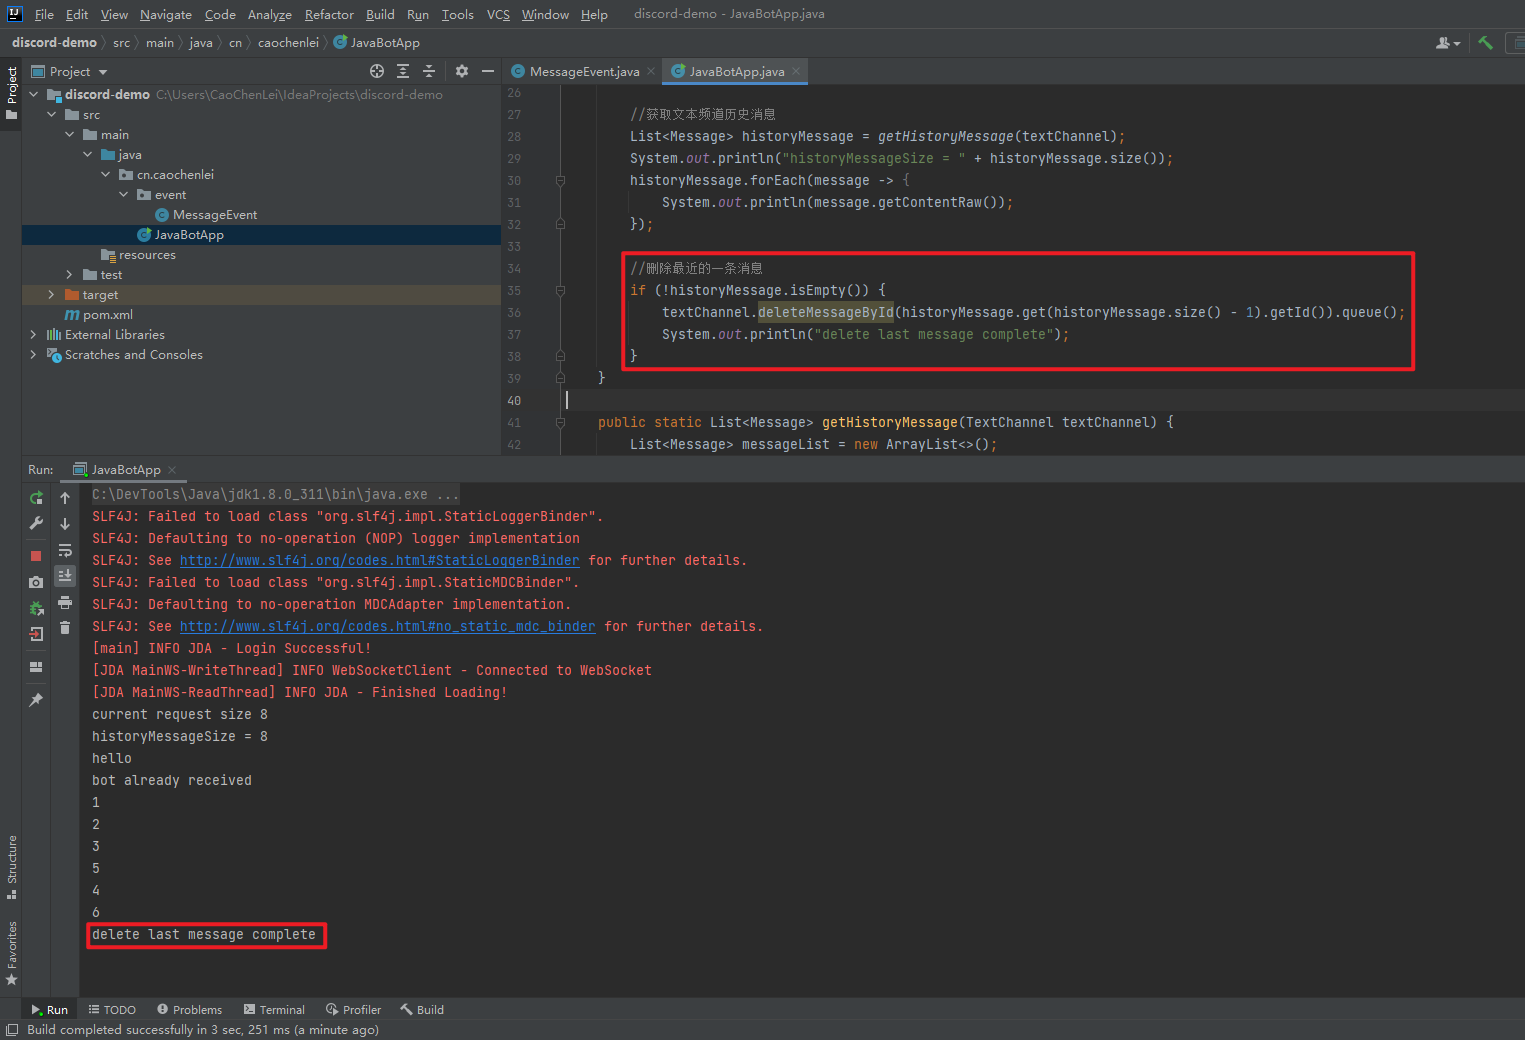
Task: Click caochenlei in the breadcrumb path
Action: 288,43
